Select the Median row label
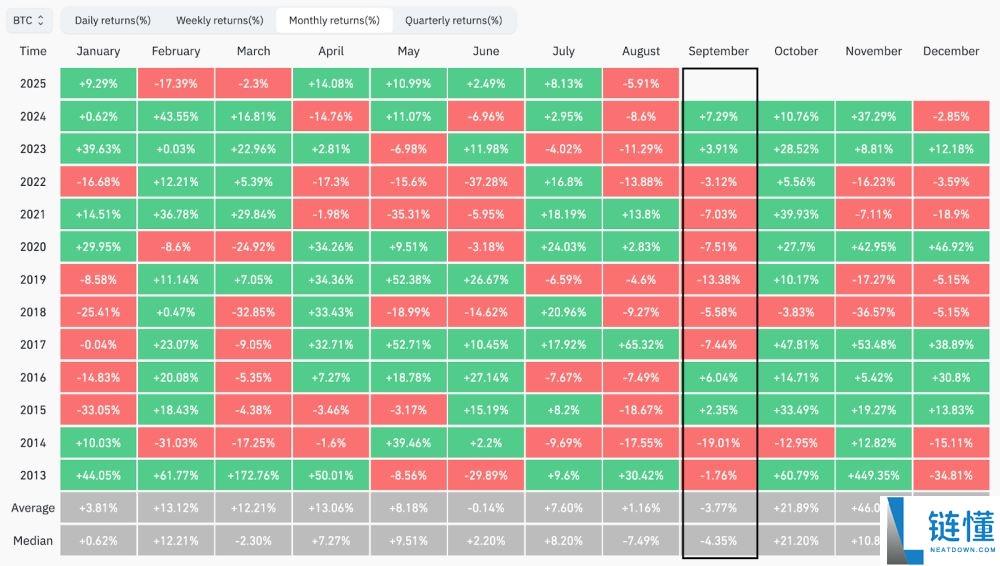This screenshot has height=566, width=1000. click(33, 541)
